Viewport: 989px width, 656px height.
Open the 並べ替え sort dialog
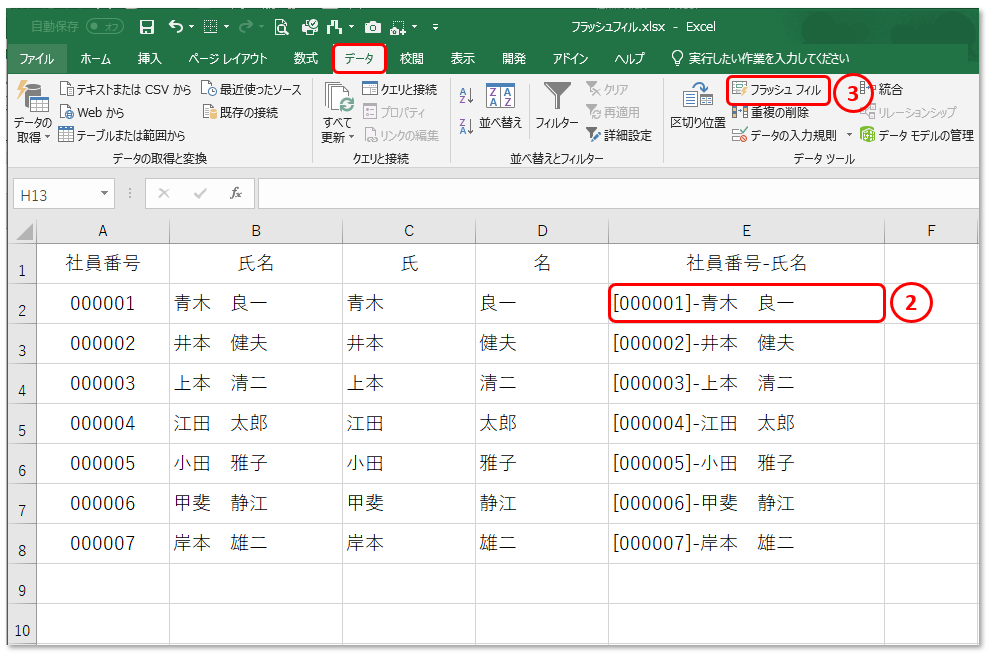coord(500,105)
